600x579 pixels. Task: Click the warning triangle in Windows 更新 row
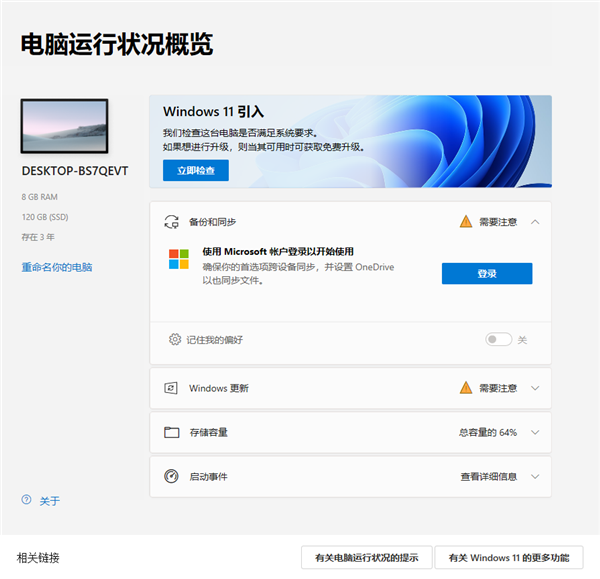[x=466, y=388]
